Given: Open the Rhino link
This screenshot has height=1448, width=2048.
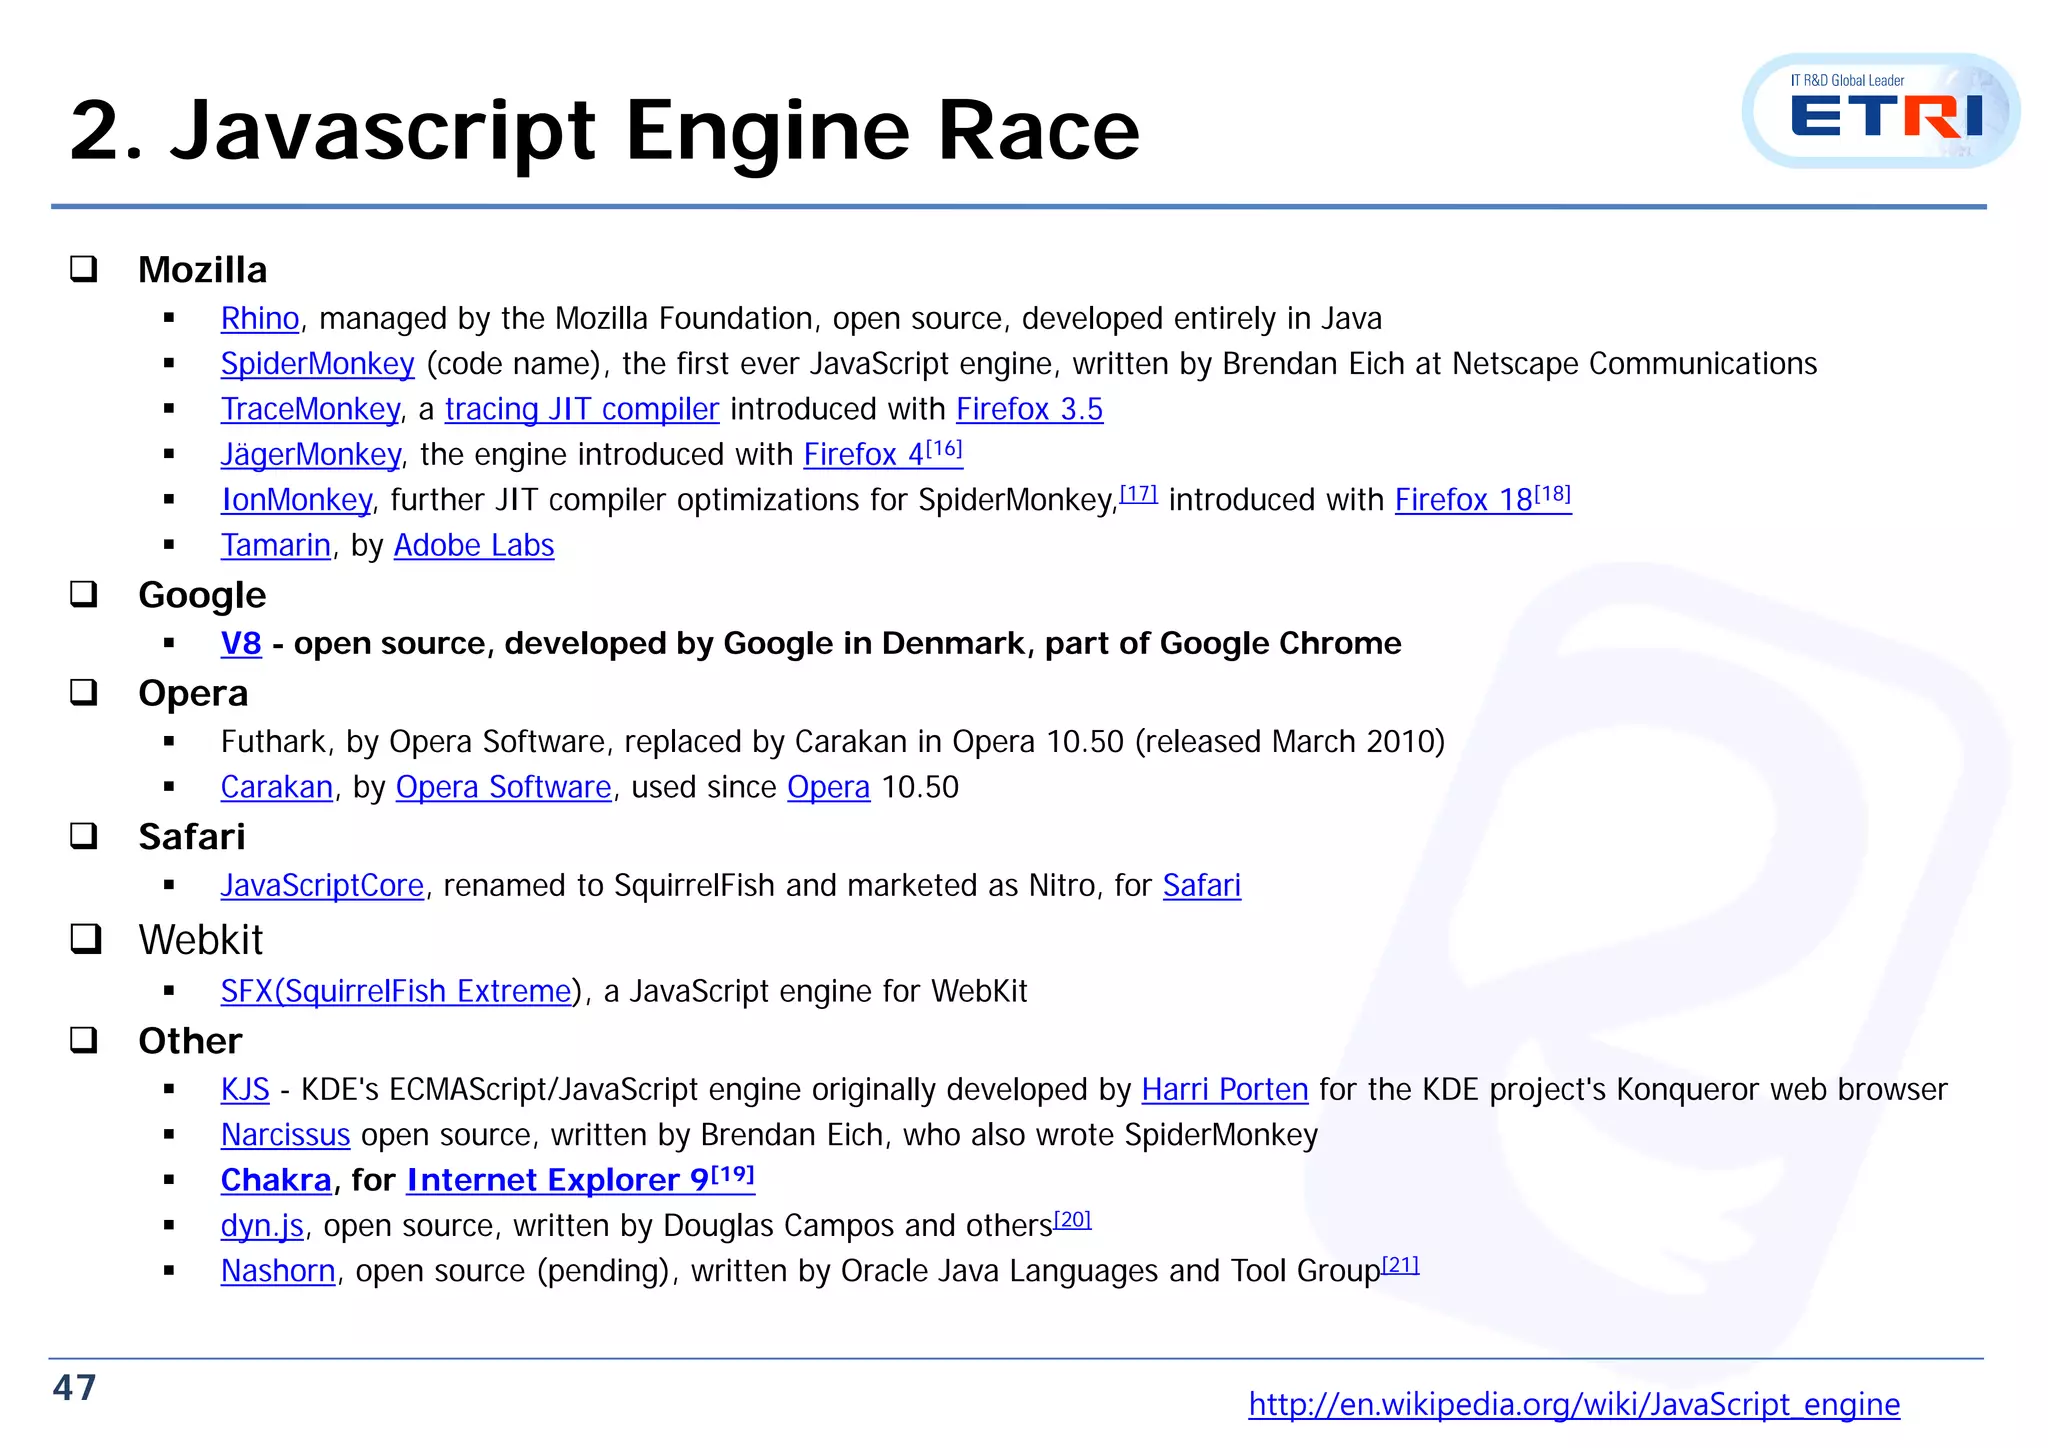Looking at the screenshot, I should point(260,319).
